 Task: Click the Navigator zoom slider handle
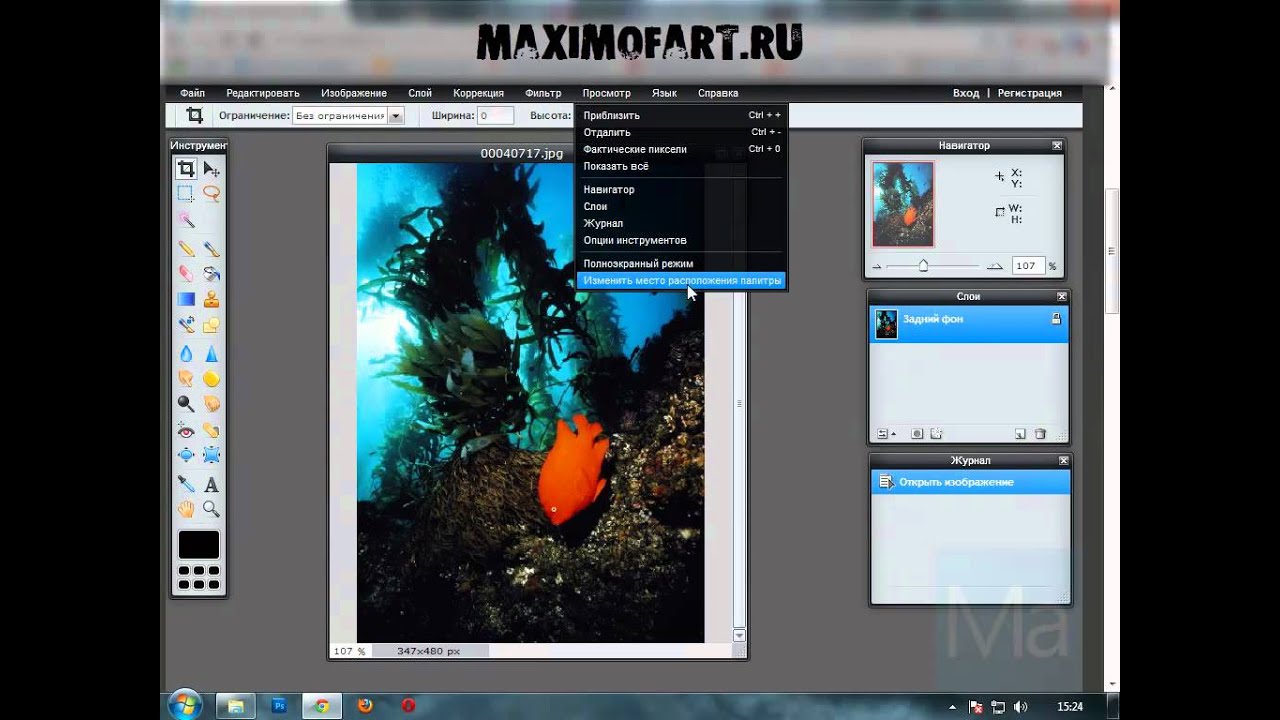923,266
